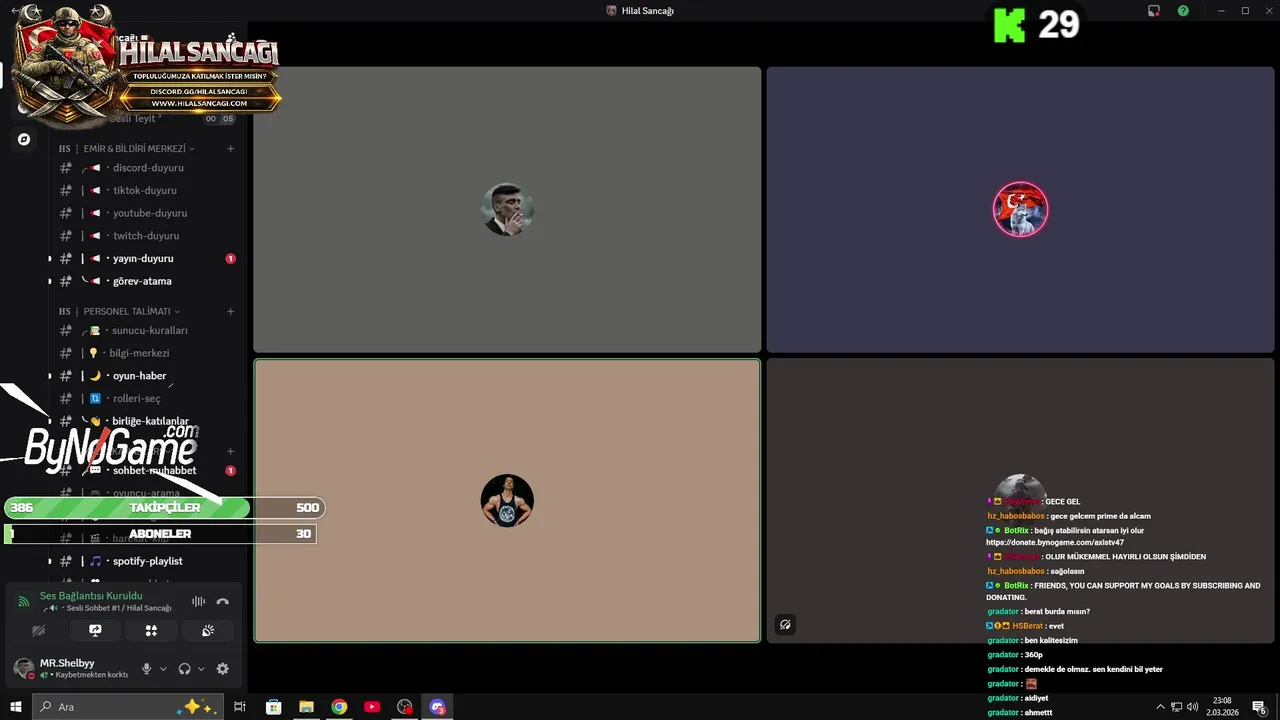Show hidden system tray icons
Image resolution: width=1280 pixels, height=720 pixels.
(x=1160, y=707)
